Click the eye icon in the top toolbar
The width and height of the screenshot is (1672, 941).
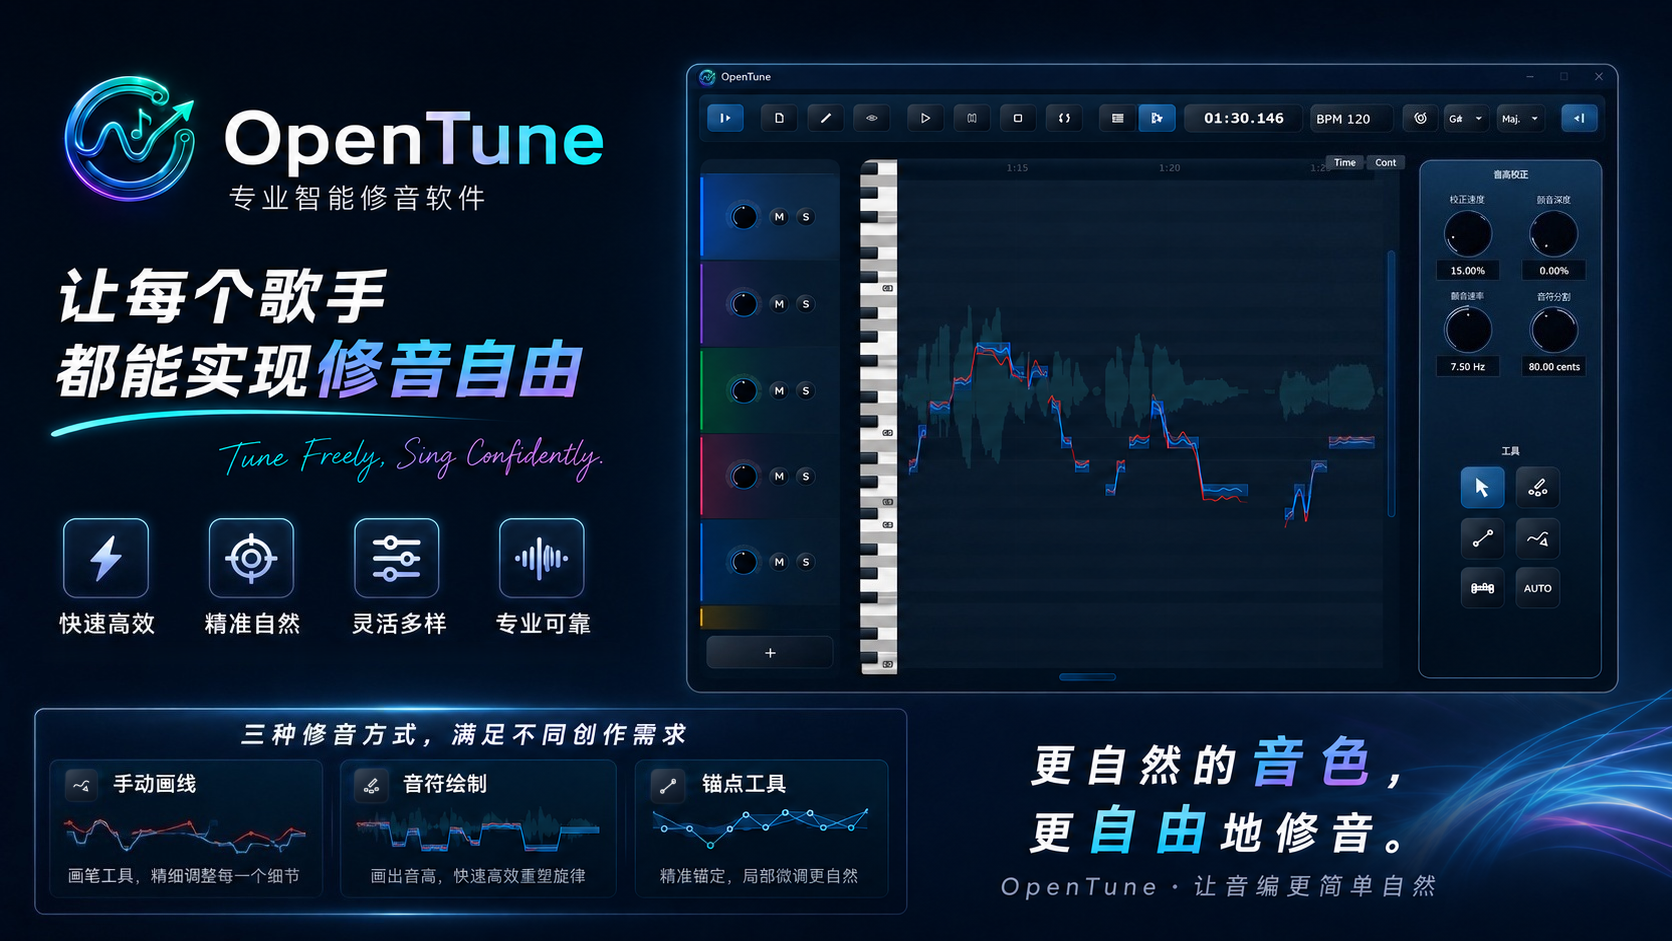pos(872,118)
